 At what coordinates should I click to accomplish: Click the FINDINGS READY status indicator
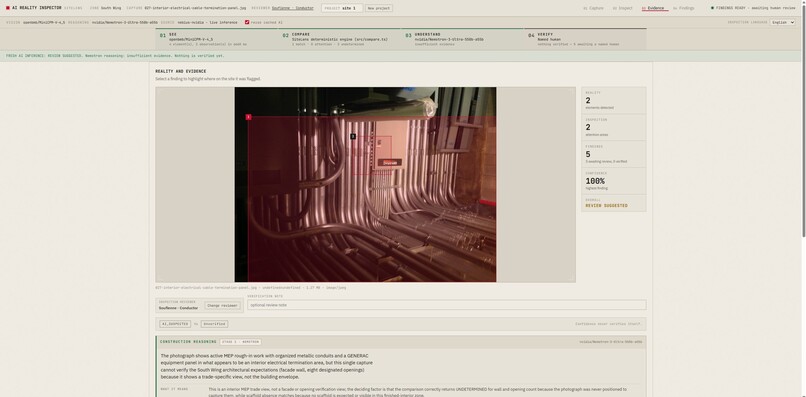tap(753, 8)
